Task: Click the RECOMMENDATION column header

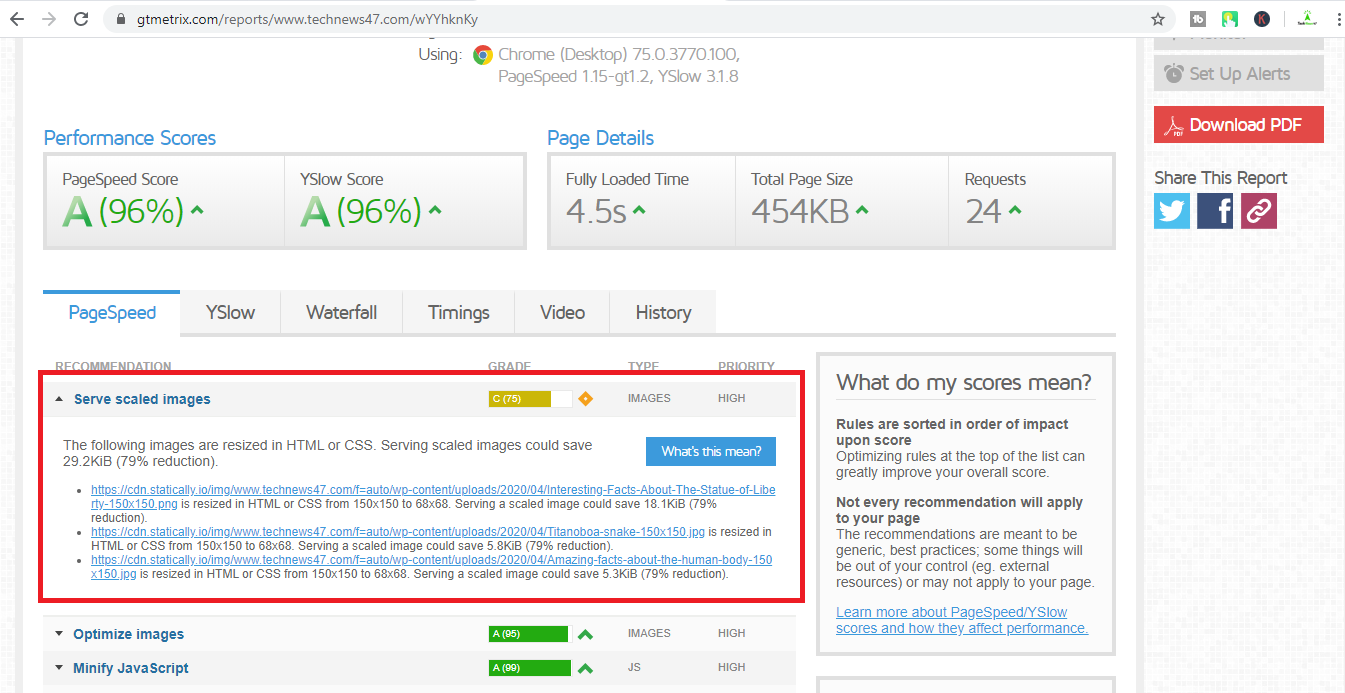Action: pos(113,367)
